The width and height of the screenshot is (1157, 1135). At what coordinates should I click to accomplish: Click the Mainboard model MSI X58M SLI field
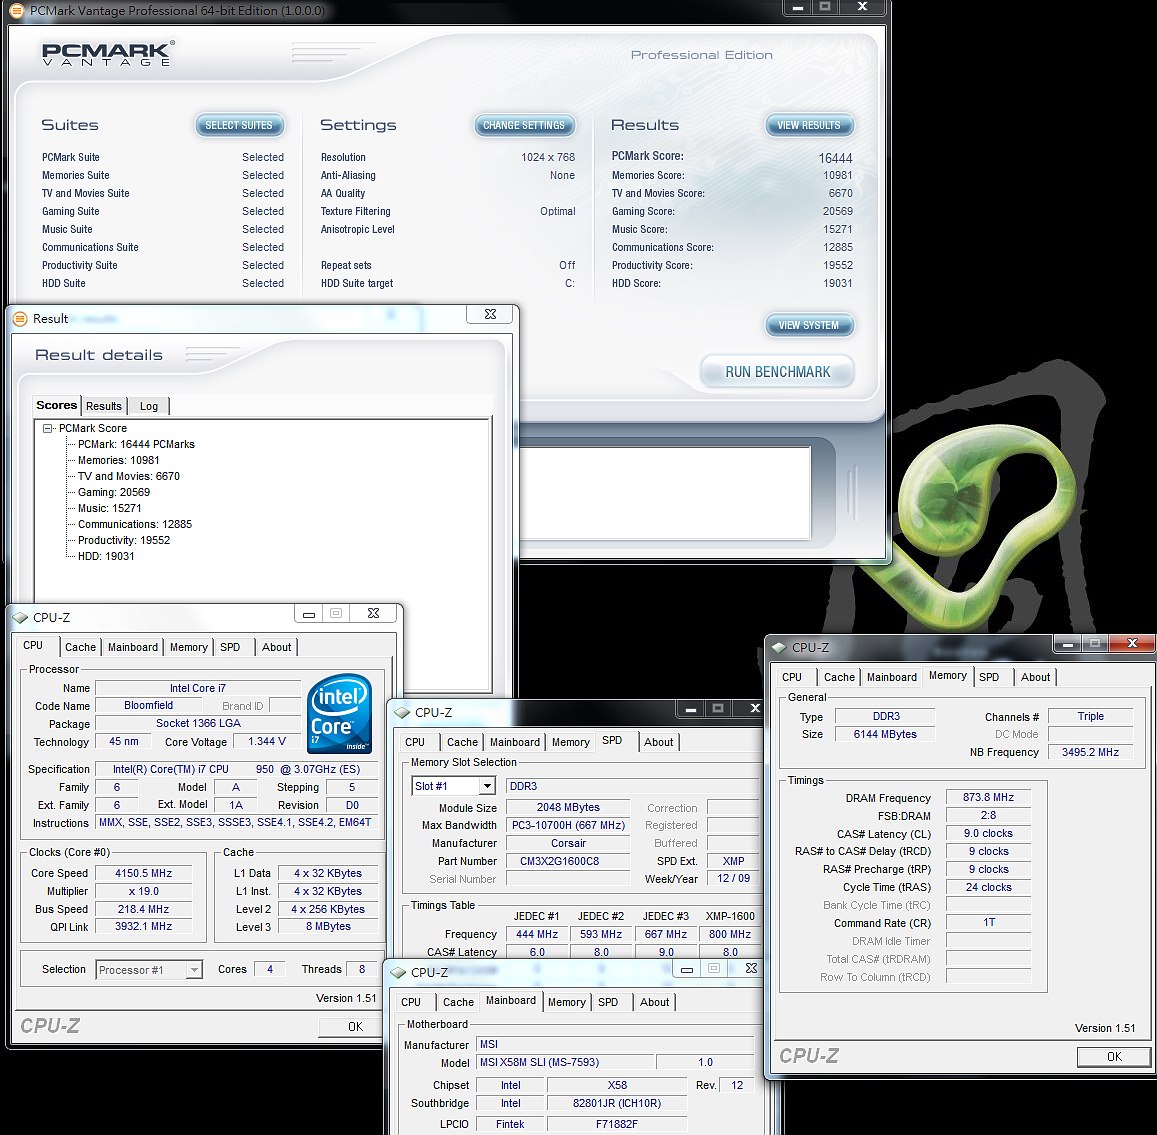coord(566,1063)
